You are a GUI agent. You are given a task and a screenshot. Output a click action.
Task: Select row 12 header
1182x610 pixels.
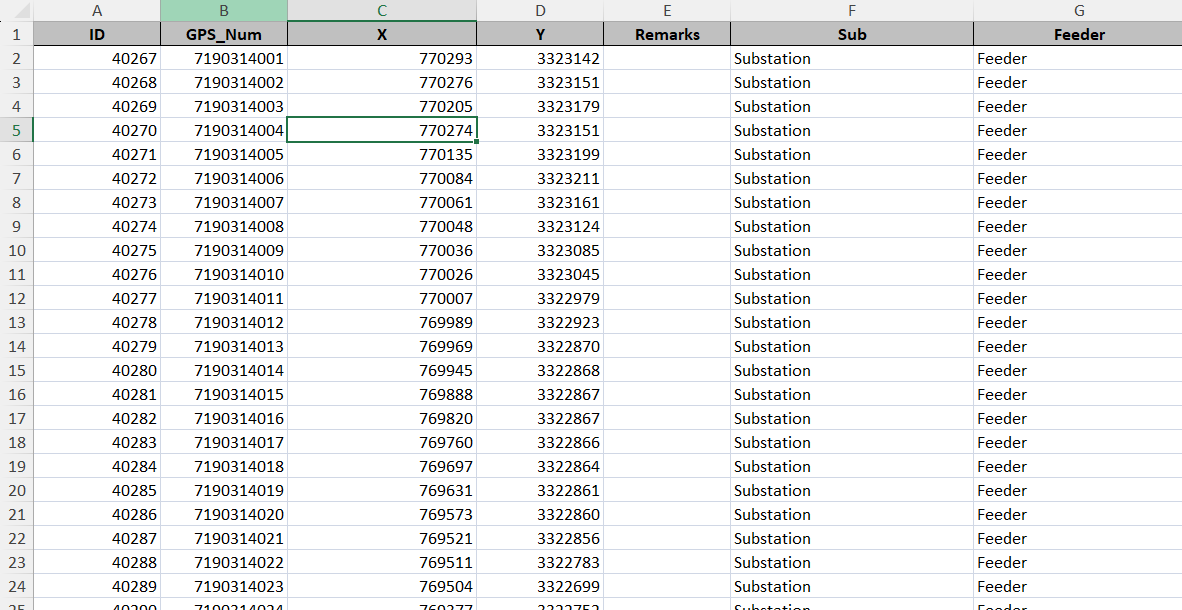tap(17, 299)
